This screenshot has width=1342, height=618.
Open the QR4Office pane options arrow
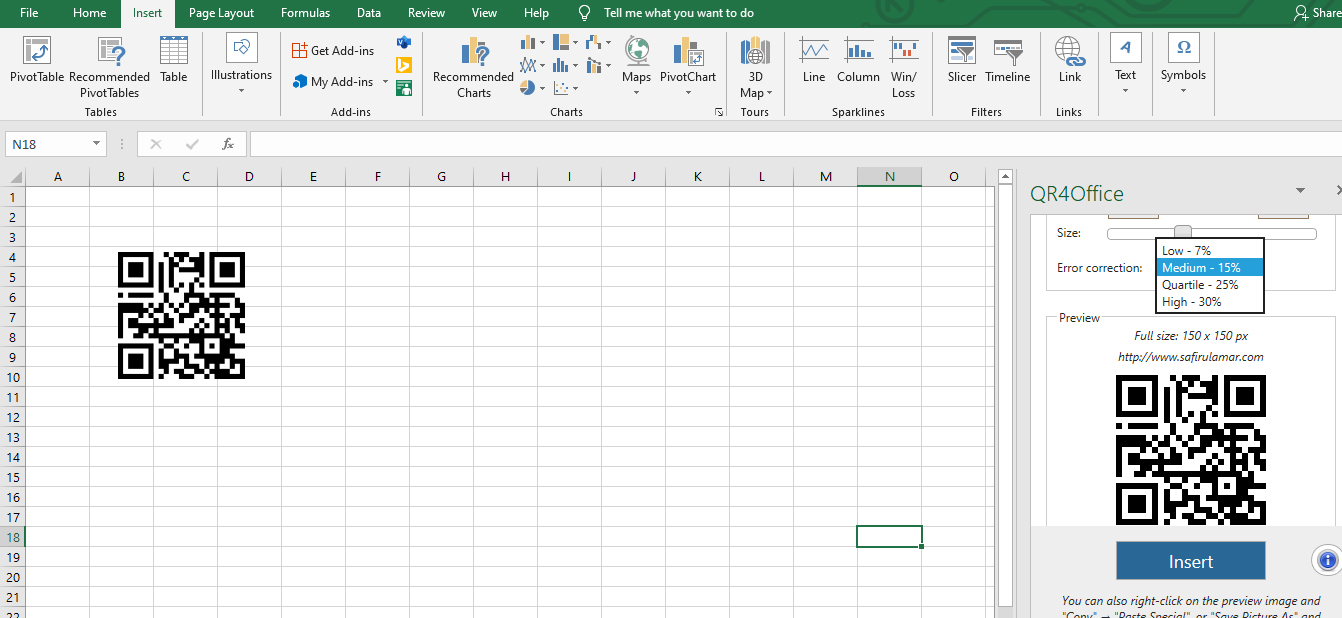point(1300,189)
